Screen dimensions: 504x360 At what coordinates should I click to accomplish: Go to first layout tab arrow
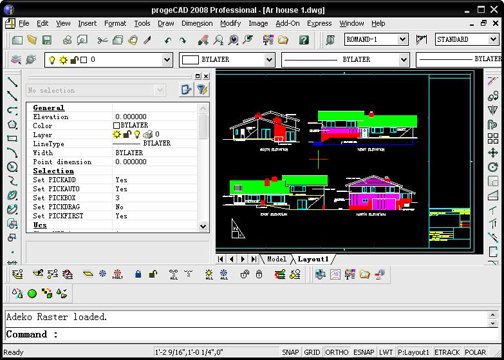221,259
